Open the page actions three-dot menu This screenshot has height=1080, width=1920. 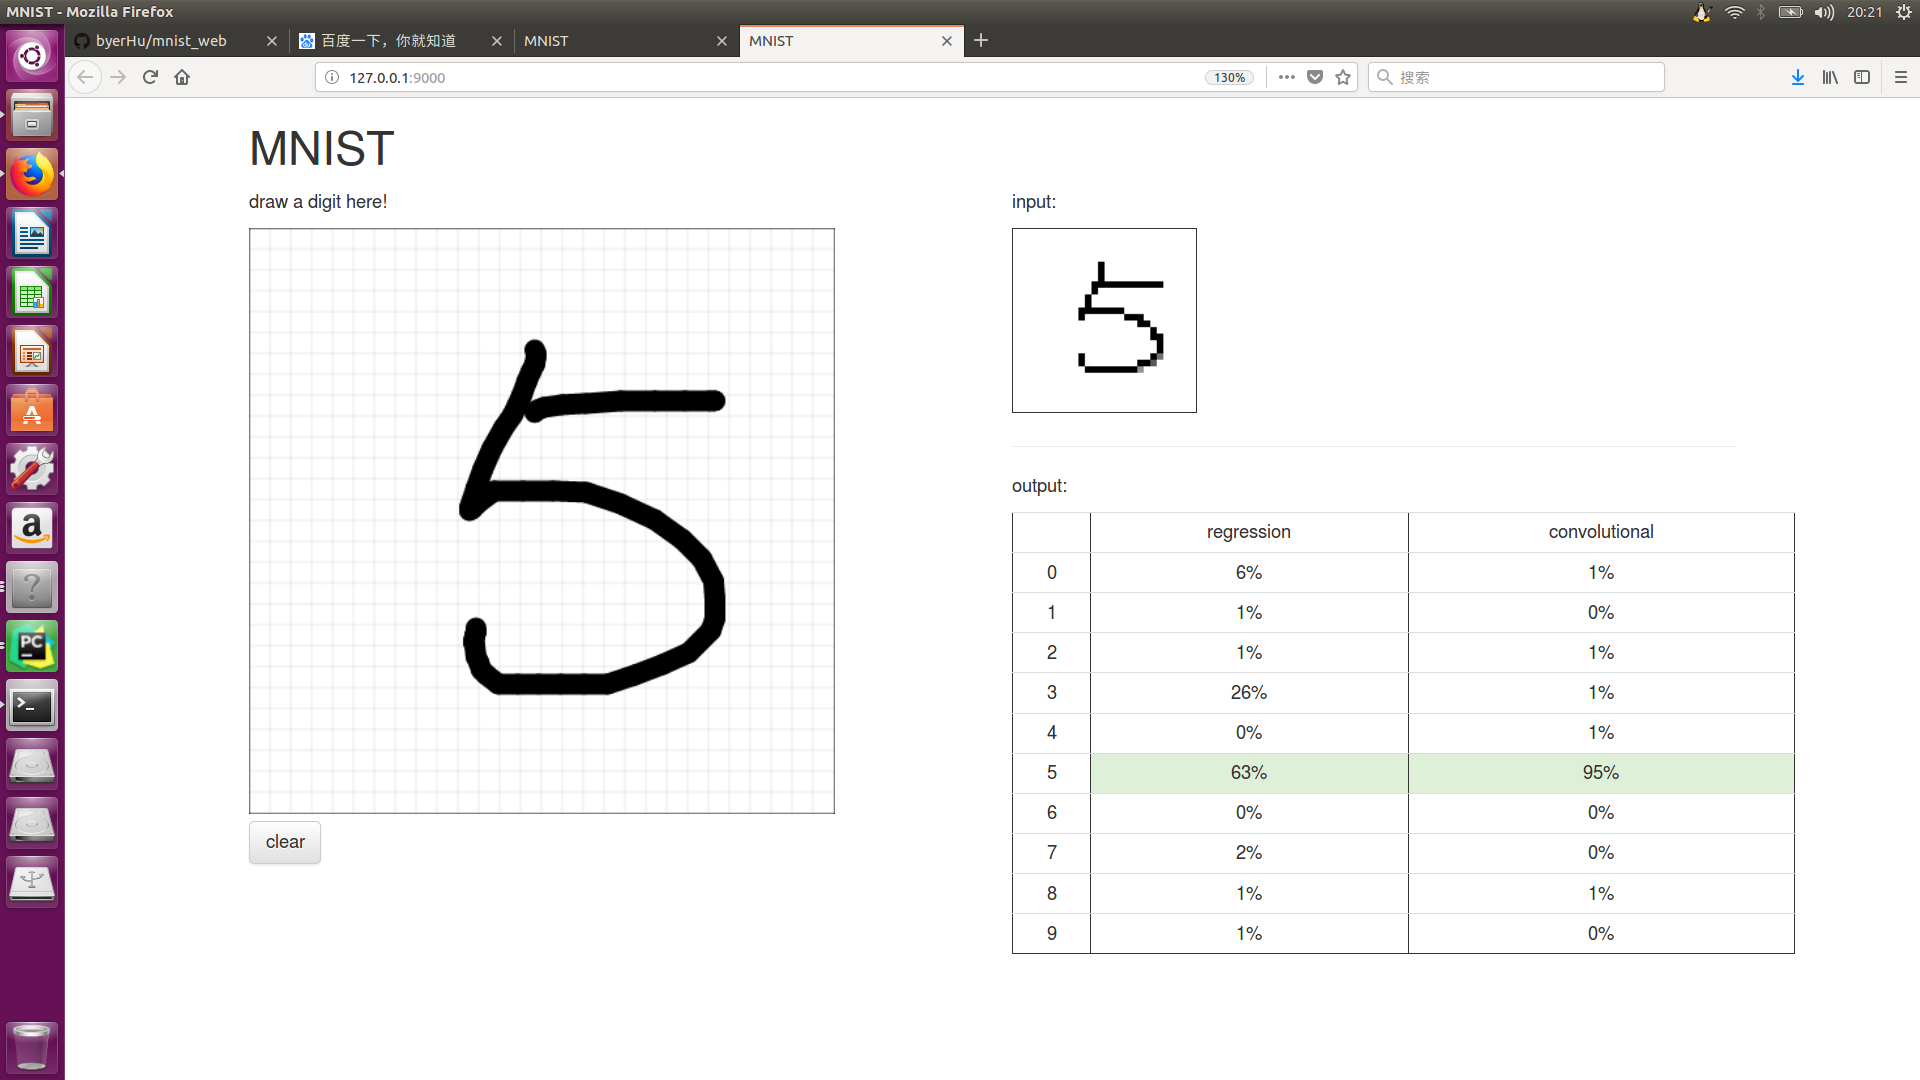[1286, 77]
